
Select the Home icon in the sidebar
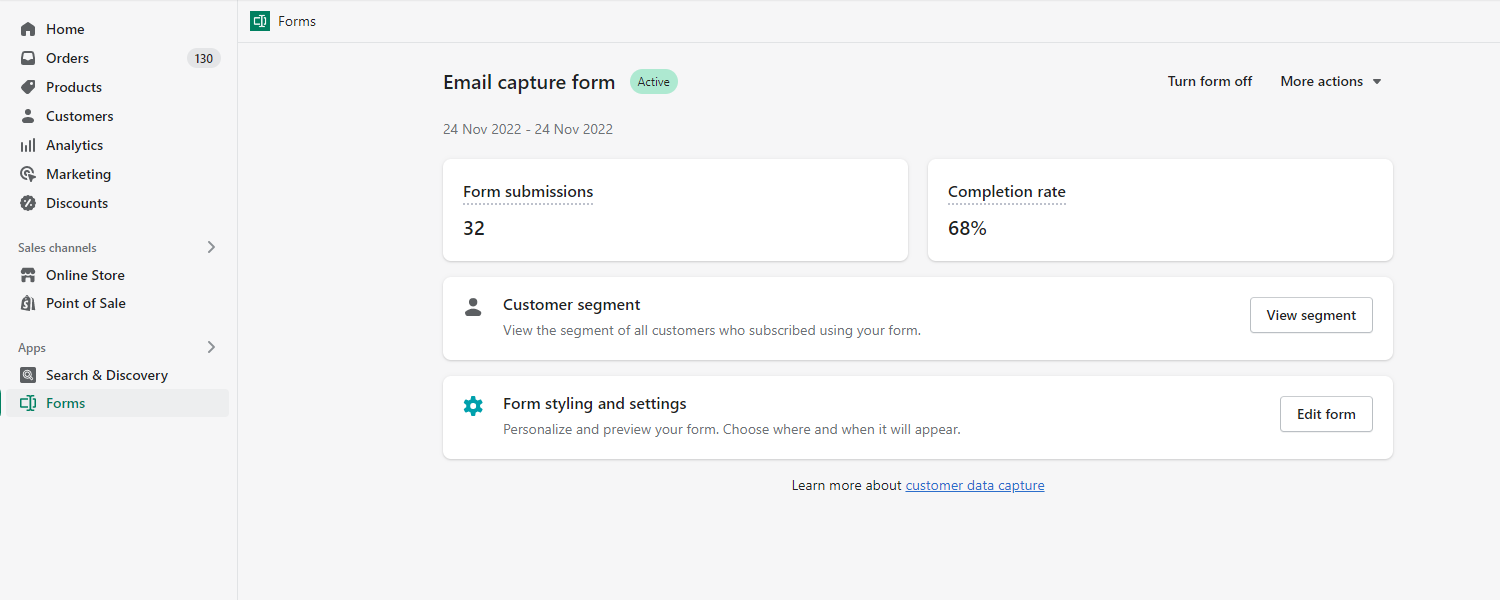click(x=28, y=28)
